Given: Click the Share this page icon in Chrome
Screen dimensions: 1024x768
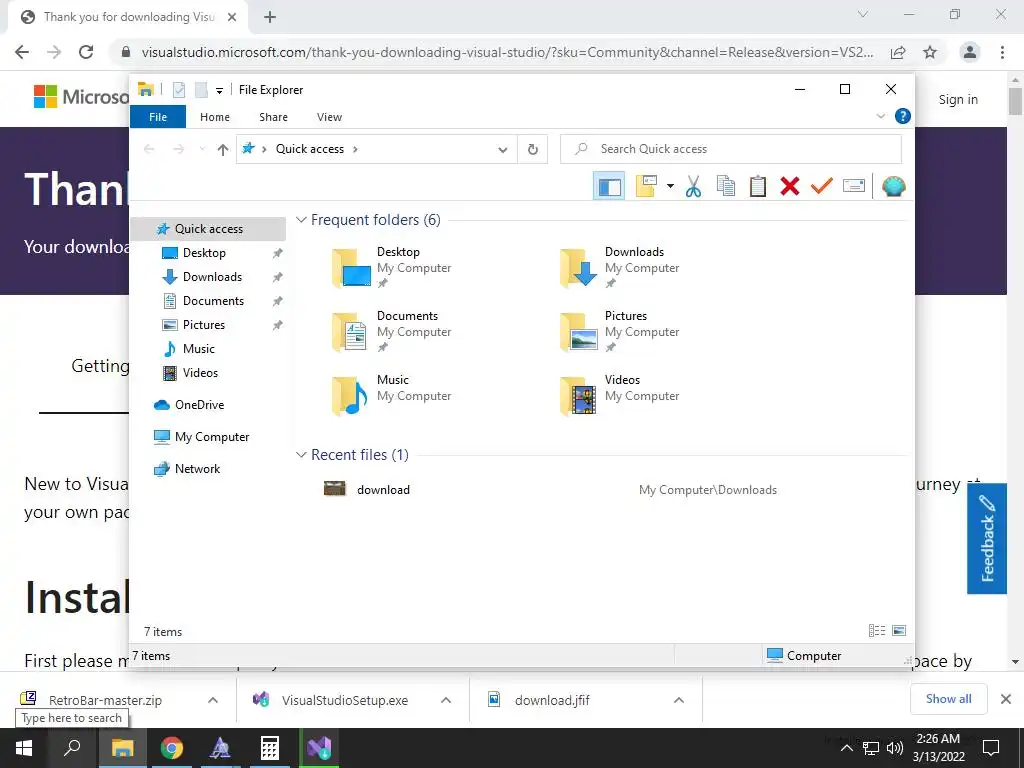Looking at the screenshot, I should pos(898,52).
